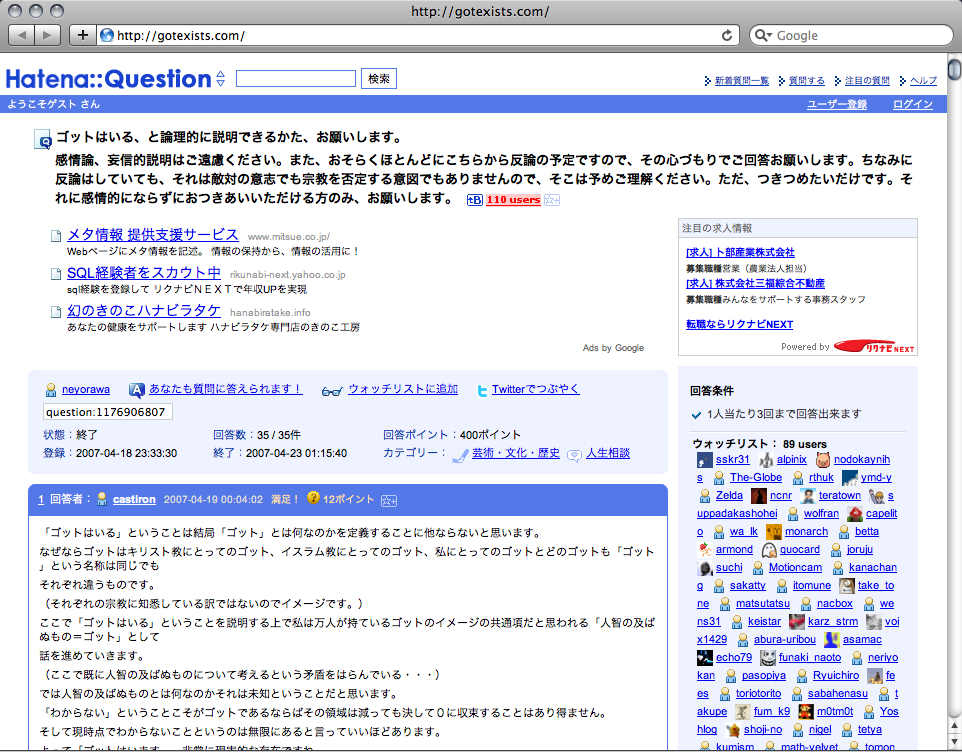
Task: Open the Google search magnifier dropdown
Action: (x=764, y=35)
